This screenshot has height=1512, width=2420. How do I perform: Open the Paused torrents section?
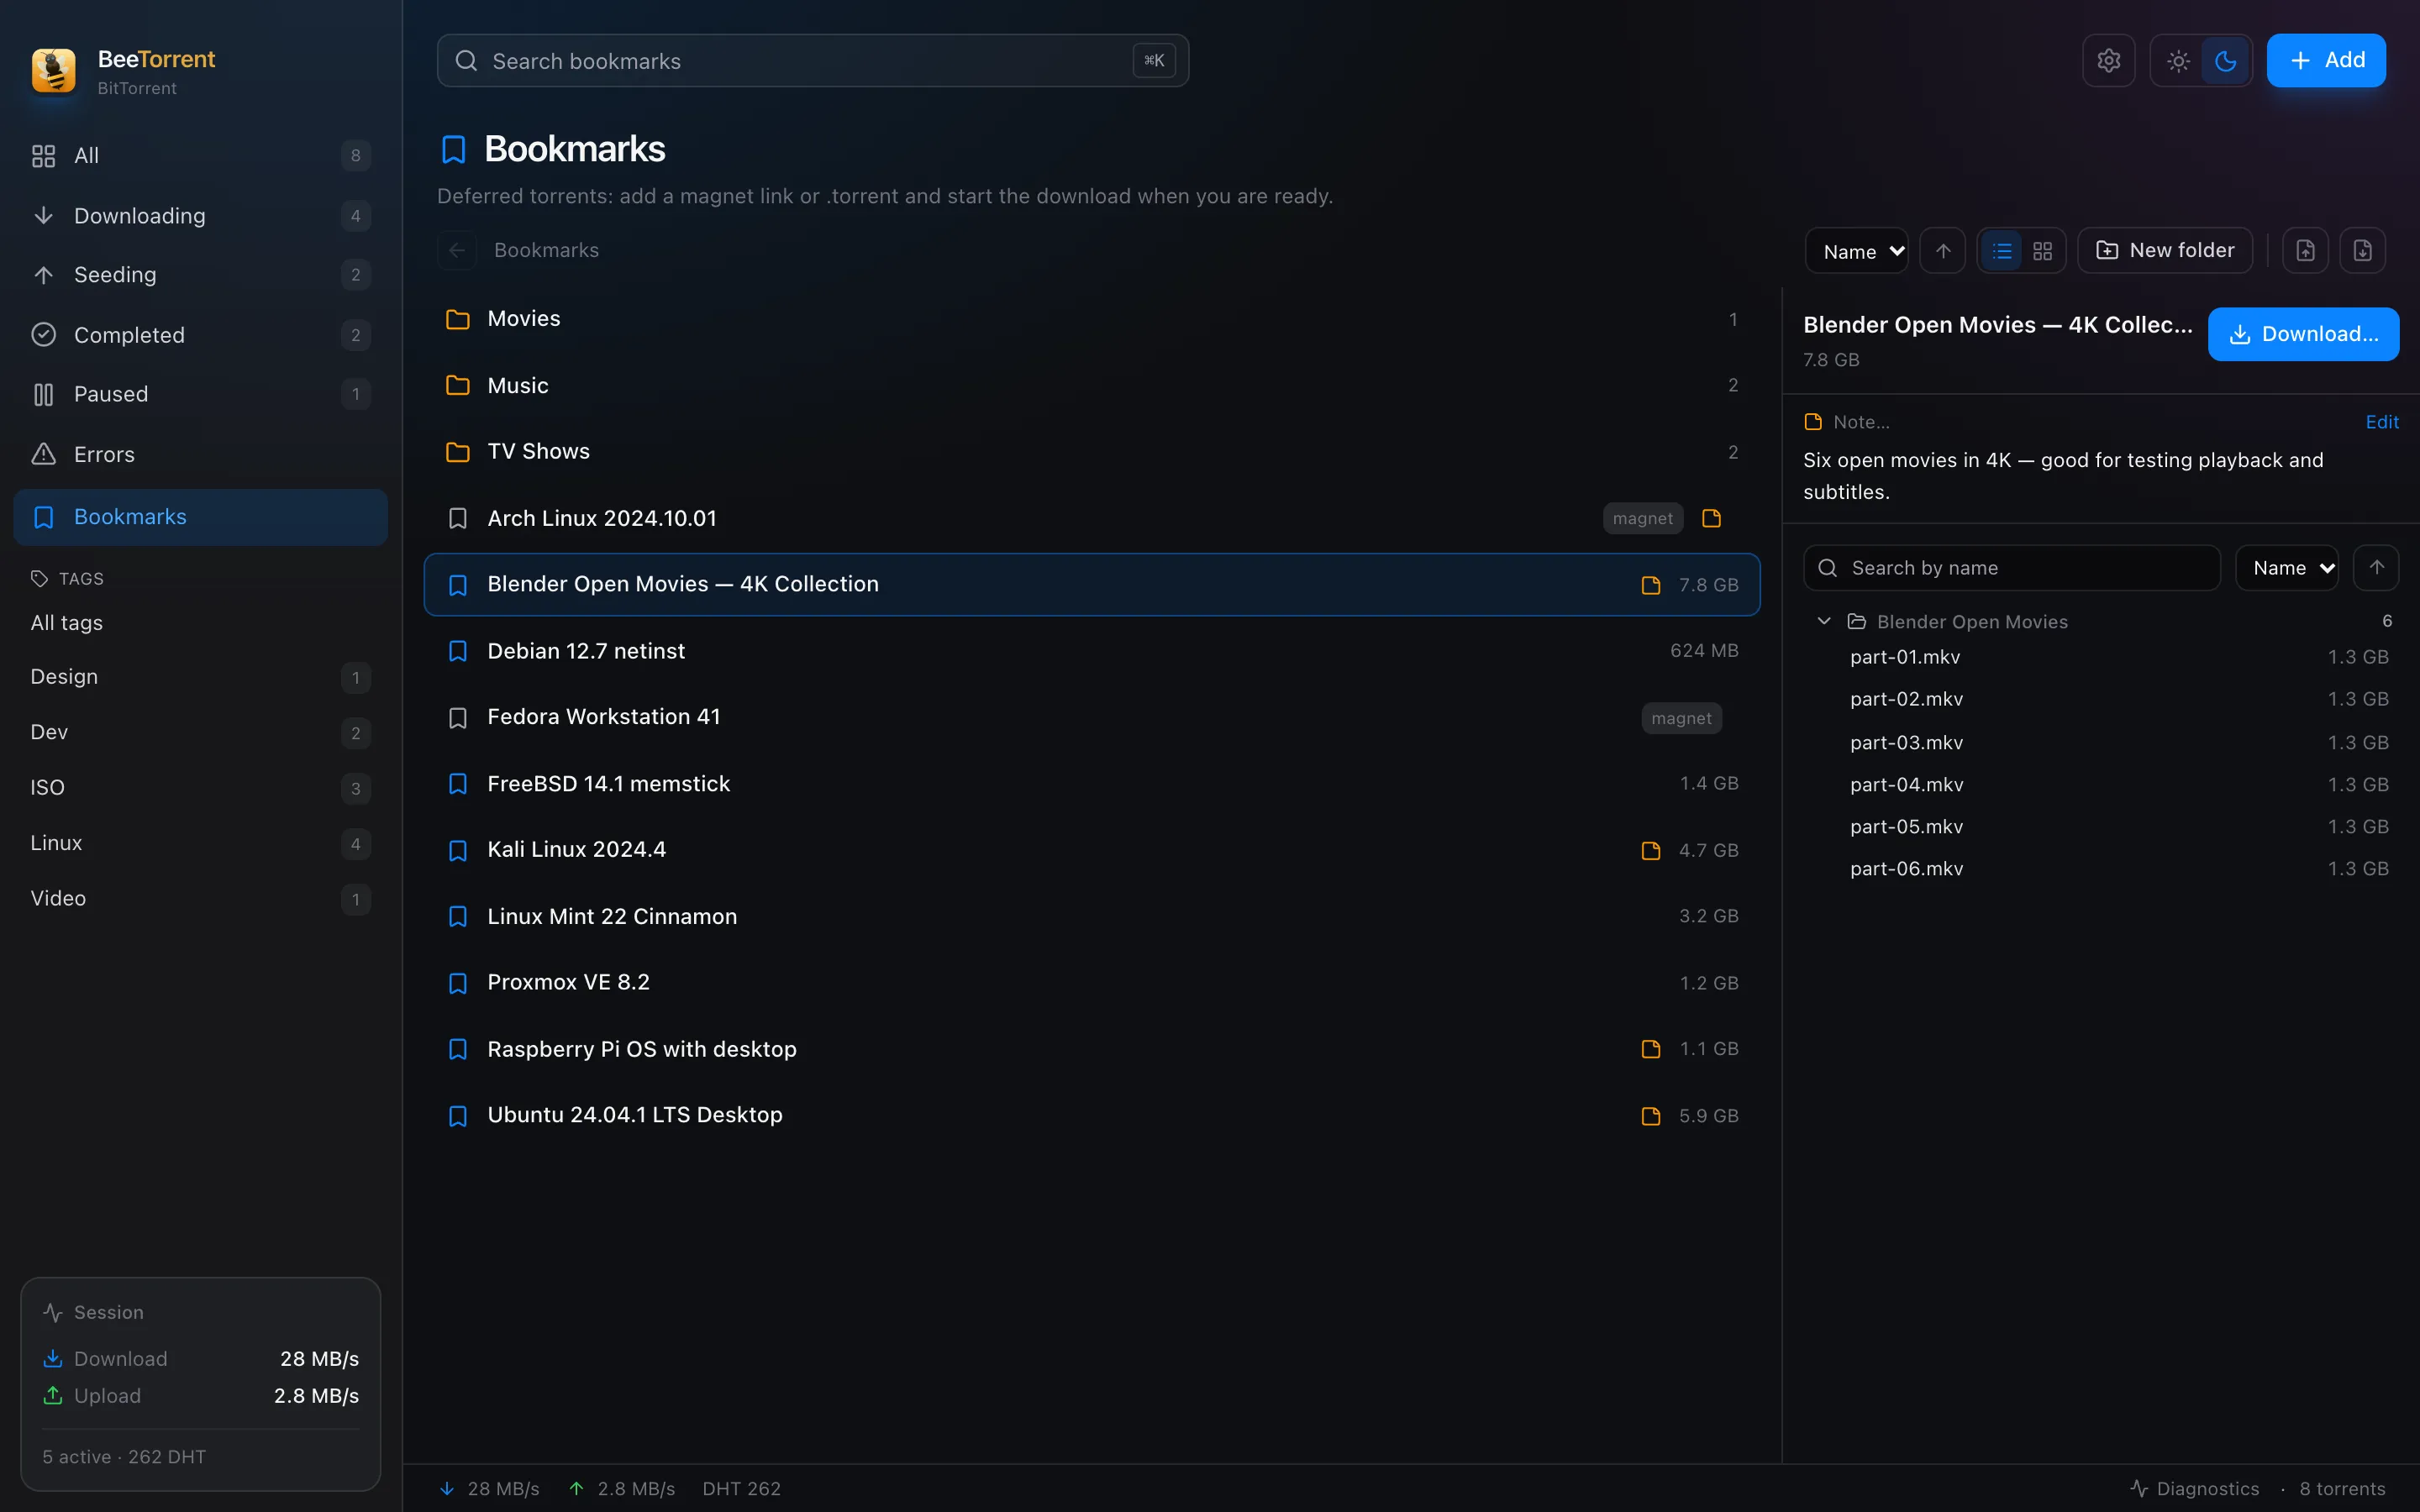pos(200,394)
